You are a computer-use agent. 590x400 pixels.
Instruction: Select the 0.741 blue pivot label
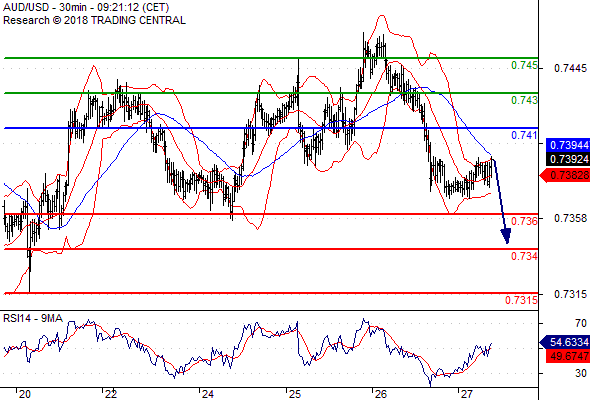click(525, 135)
